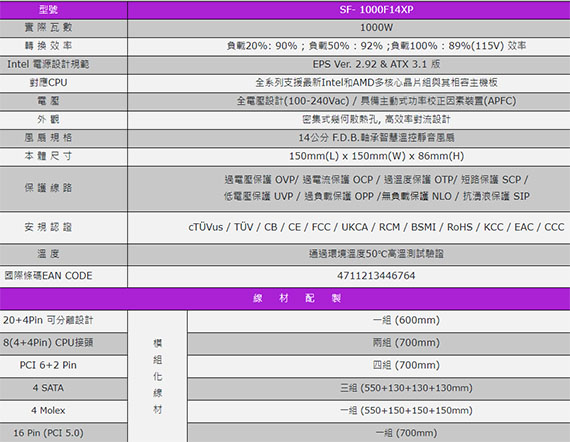This screenshot has width=570, height=442.
Task: Click the 實際瓦數 row label
Action: tap(48, 28)
